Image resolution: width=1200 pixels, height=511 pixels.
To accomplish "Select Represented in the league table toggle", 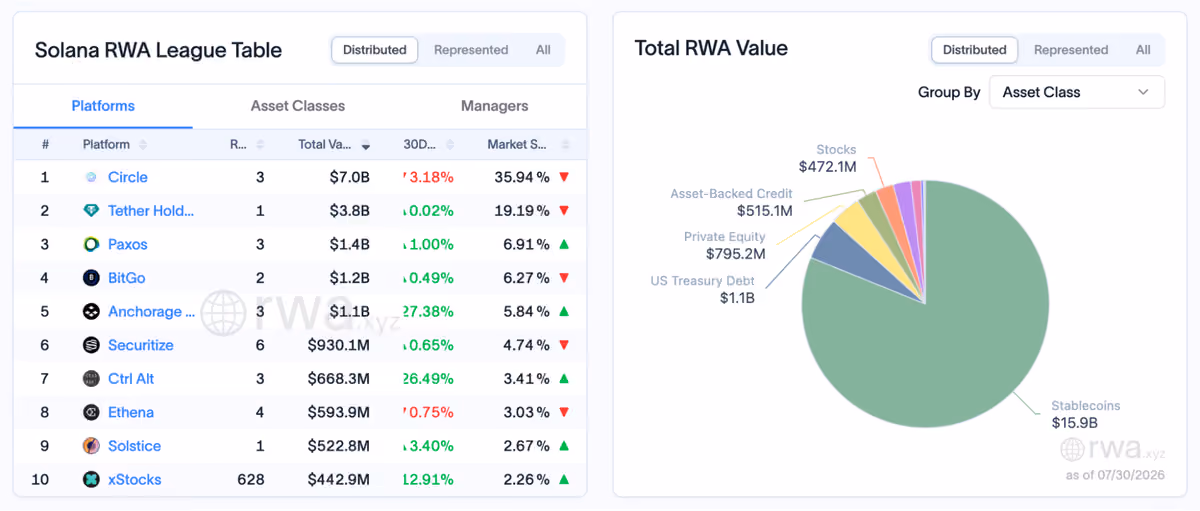I will 471,50.
